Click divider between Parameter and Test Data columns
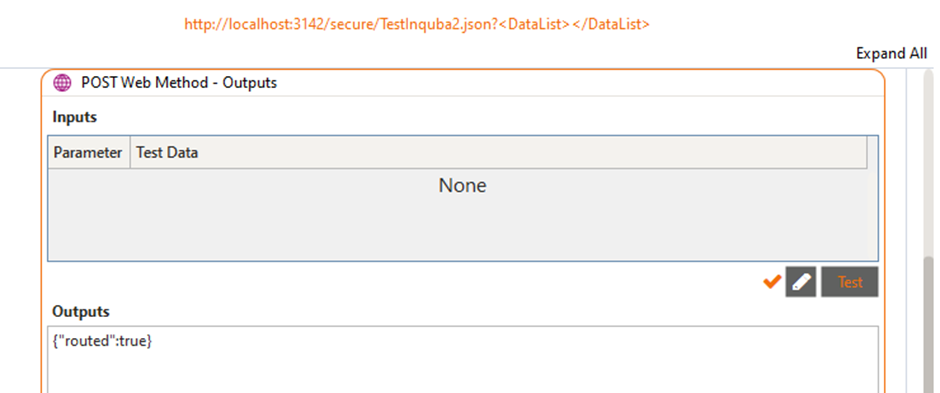 pyautogui.click(x=130, y=152)
